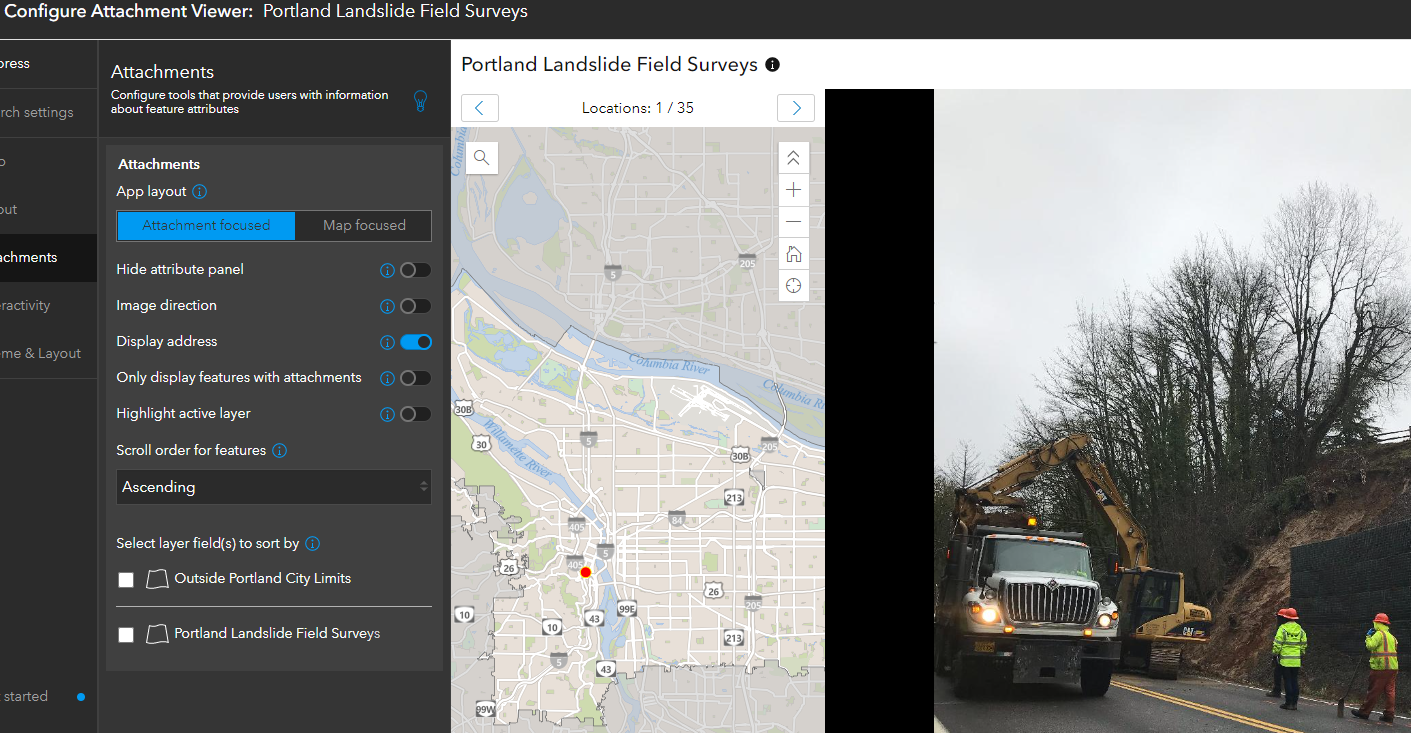
Task: Collapse map controls with double chevron icon
Action: [793, 157]
